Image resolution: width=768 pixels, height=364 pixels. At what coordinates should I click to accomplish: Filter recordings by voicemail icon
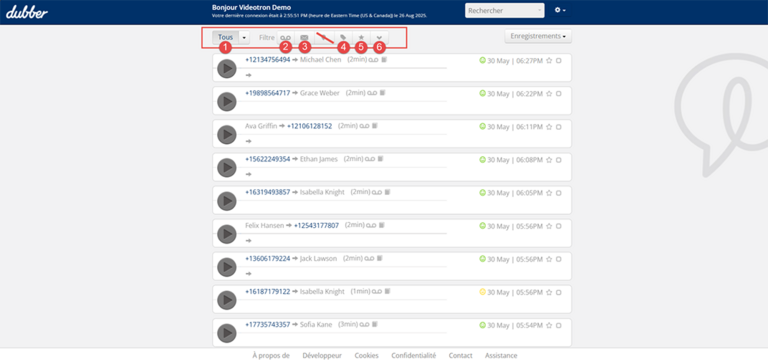point(285,37)
